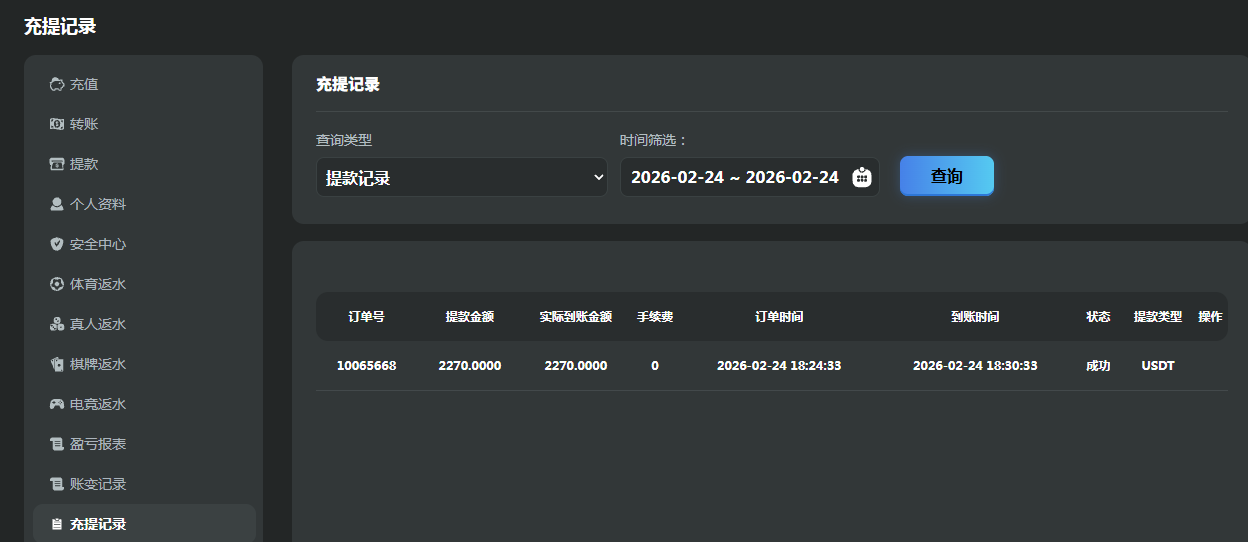Click the date range 2026-02-24 input field
Screen dimensions: 1248x542
(x=734, y=177)
